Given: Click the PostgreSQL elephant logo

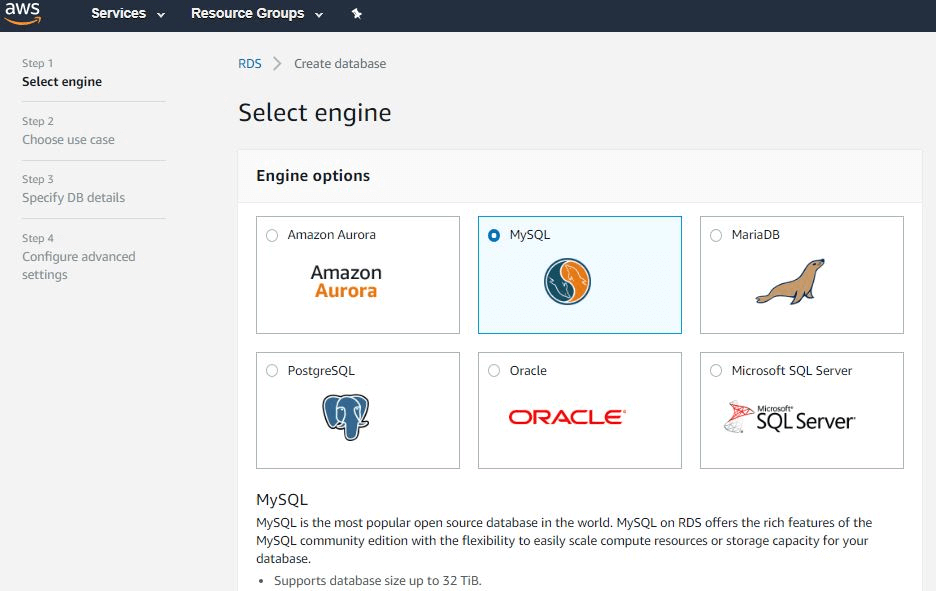Looking at the screenshot, I should [x=346, y=417].
